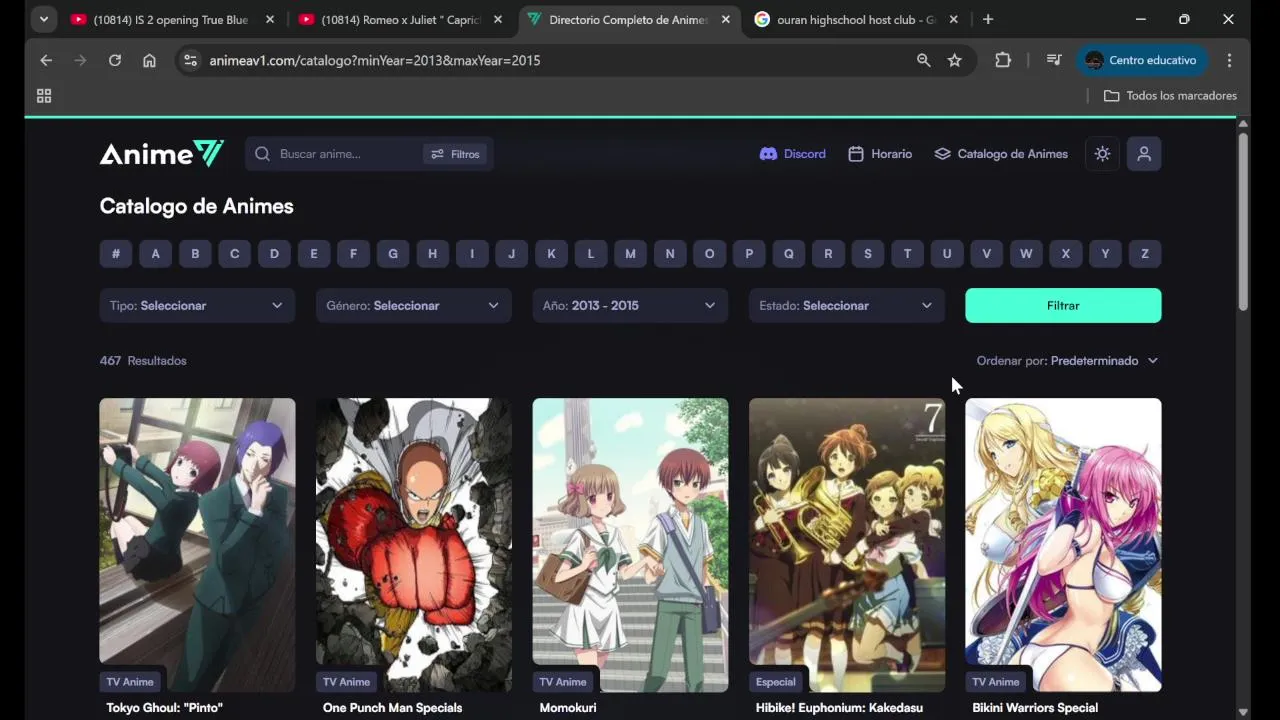Open the Centro educativo profile button
Image resolution: width=1280 pixels, height=720 pixels.
click(1141, 60)
